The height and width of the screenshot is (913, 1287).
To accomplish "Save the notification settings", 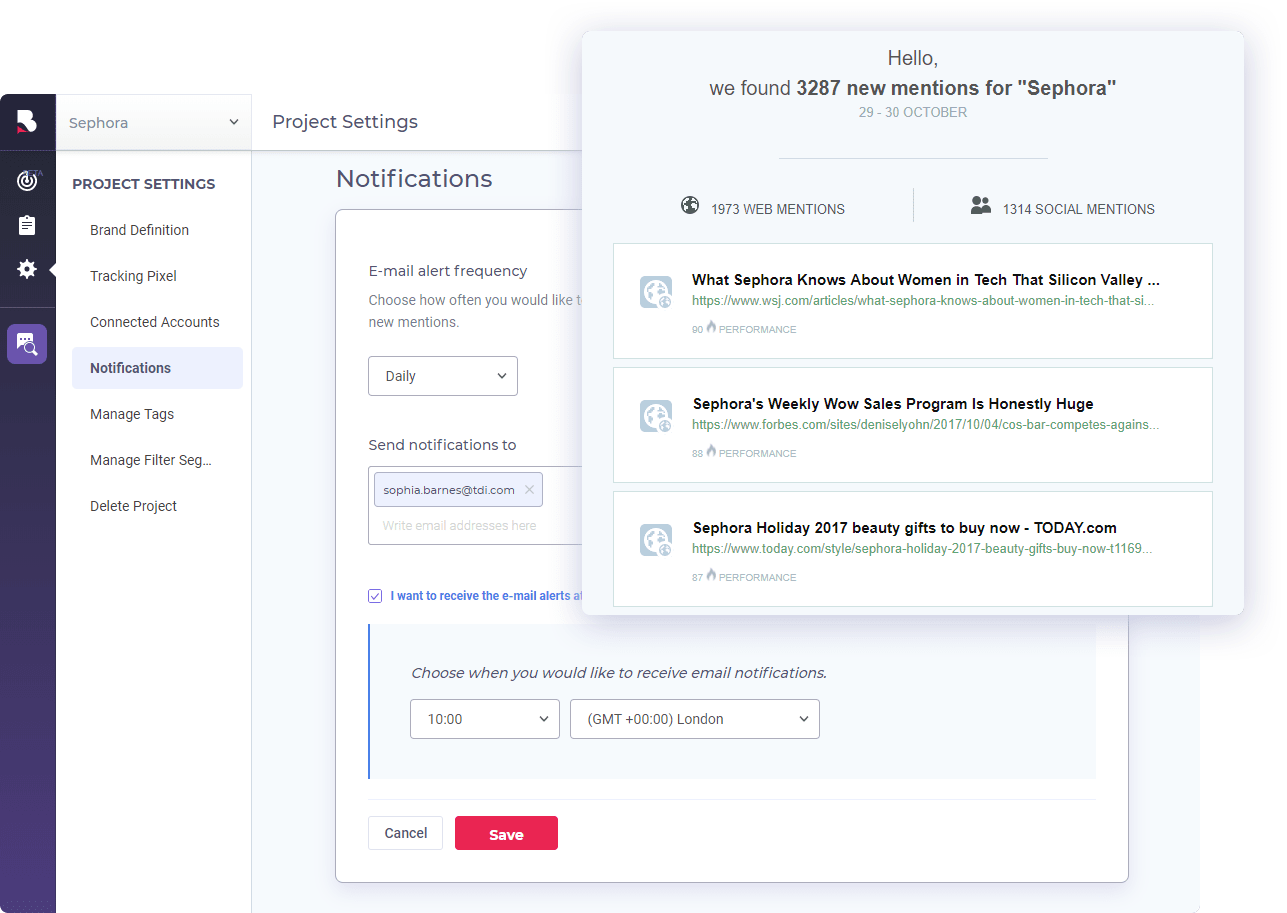I will click(x=506, y=833).
